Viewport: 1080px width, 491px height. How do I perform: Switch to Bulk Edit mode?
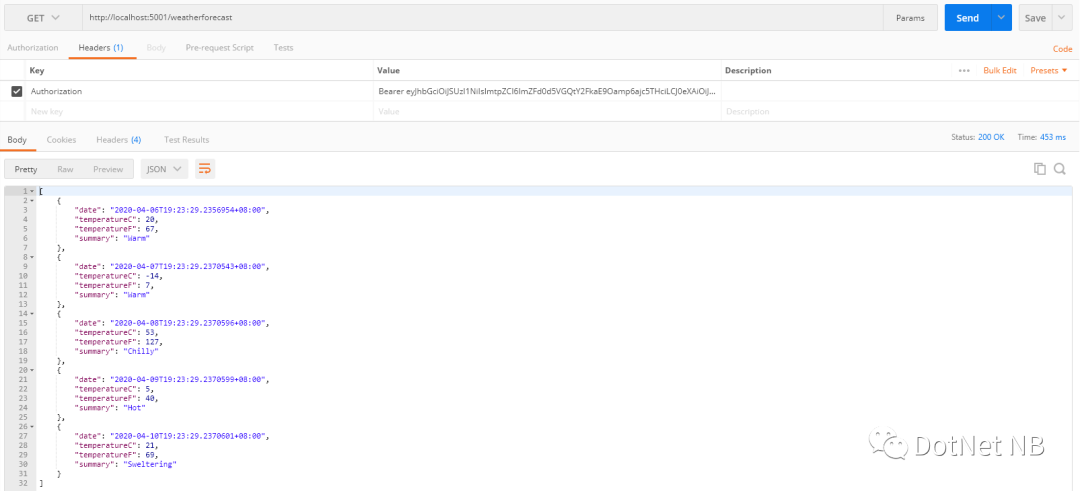tap(999, 70)
